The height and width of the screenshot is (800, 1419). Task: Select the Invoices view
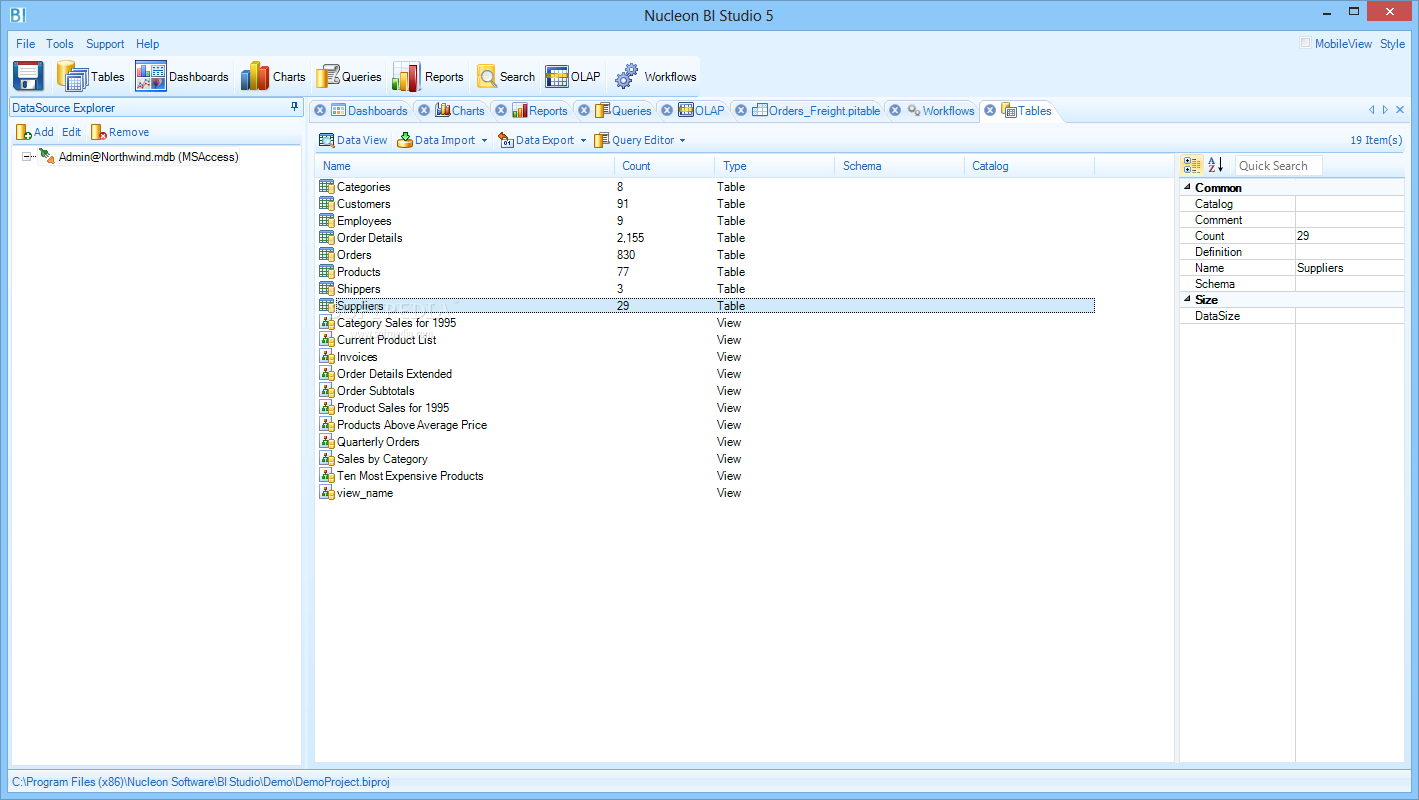point(705,357)
